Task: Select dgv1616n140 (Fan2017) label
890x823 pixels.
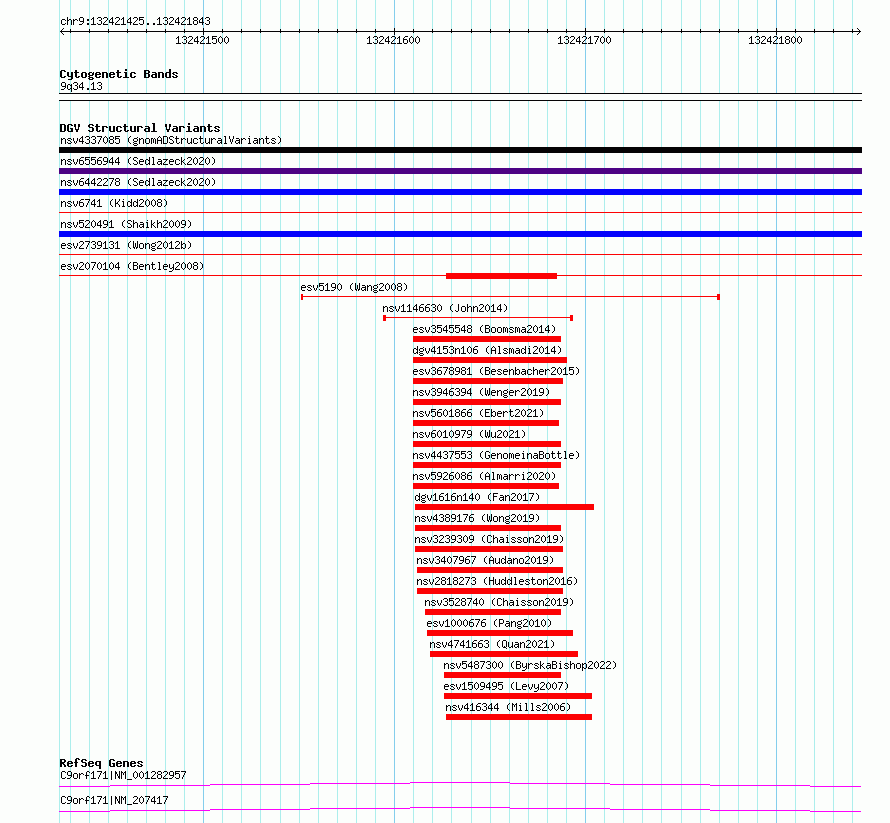Action: [477, 497]
